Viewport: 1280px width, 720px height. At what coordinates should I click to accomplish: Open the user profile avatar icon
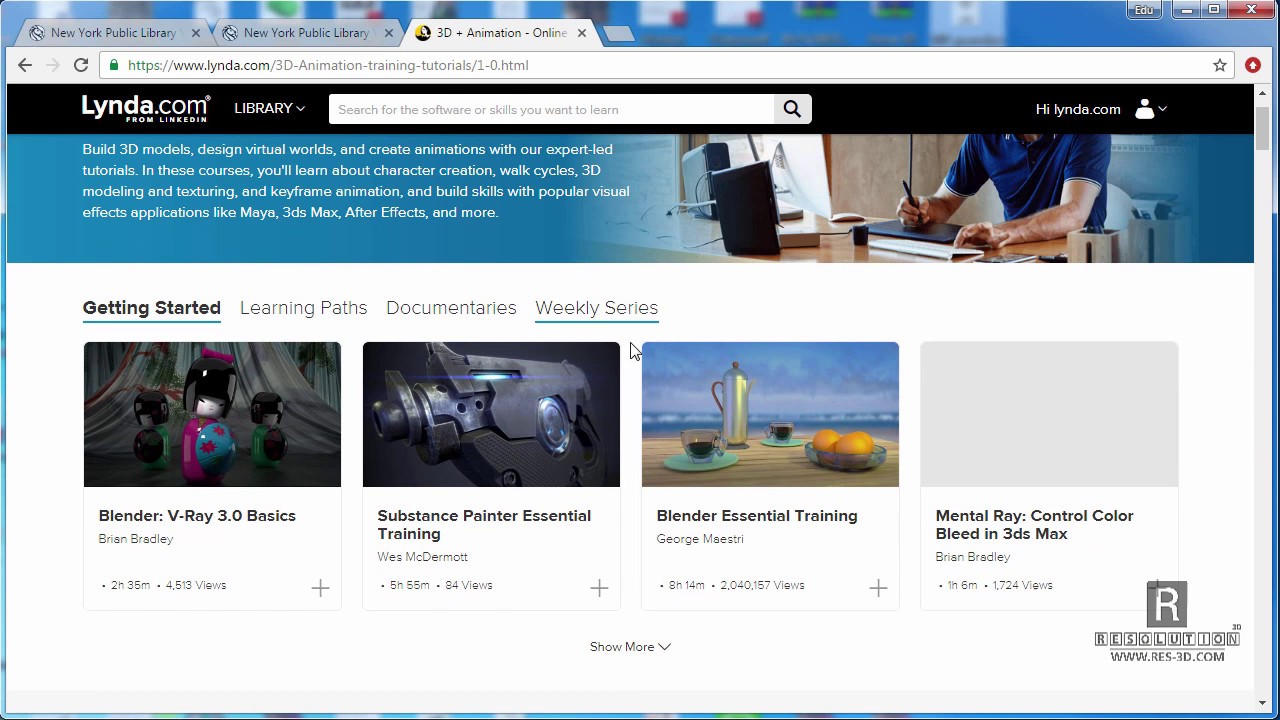pyautogui.click(x=1144, y=109)
